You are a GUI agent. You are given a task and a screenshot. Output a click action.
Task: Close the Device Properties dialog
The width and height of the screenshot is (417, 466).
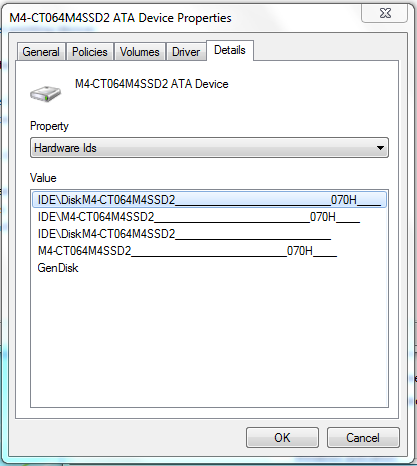click(x=385, y=13)
